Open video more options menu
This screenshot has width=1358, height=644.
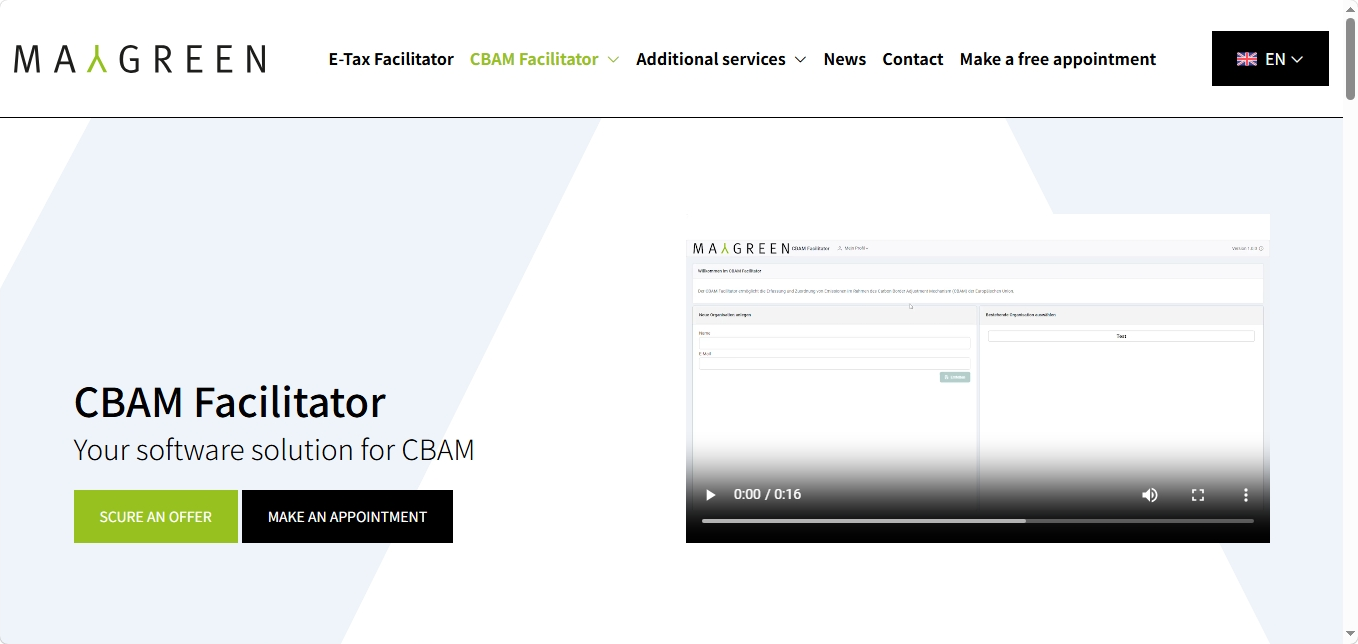click(1246, 495)
